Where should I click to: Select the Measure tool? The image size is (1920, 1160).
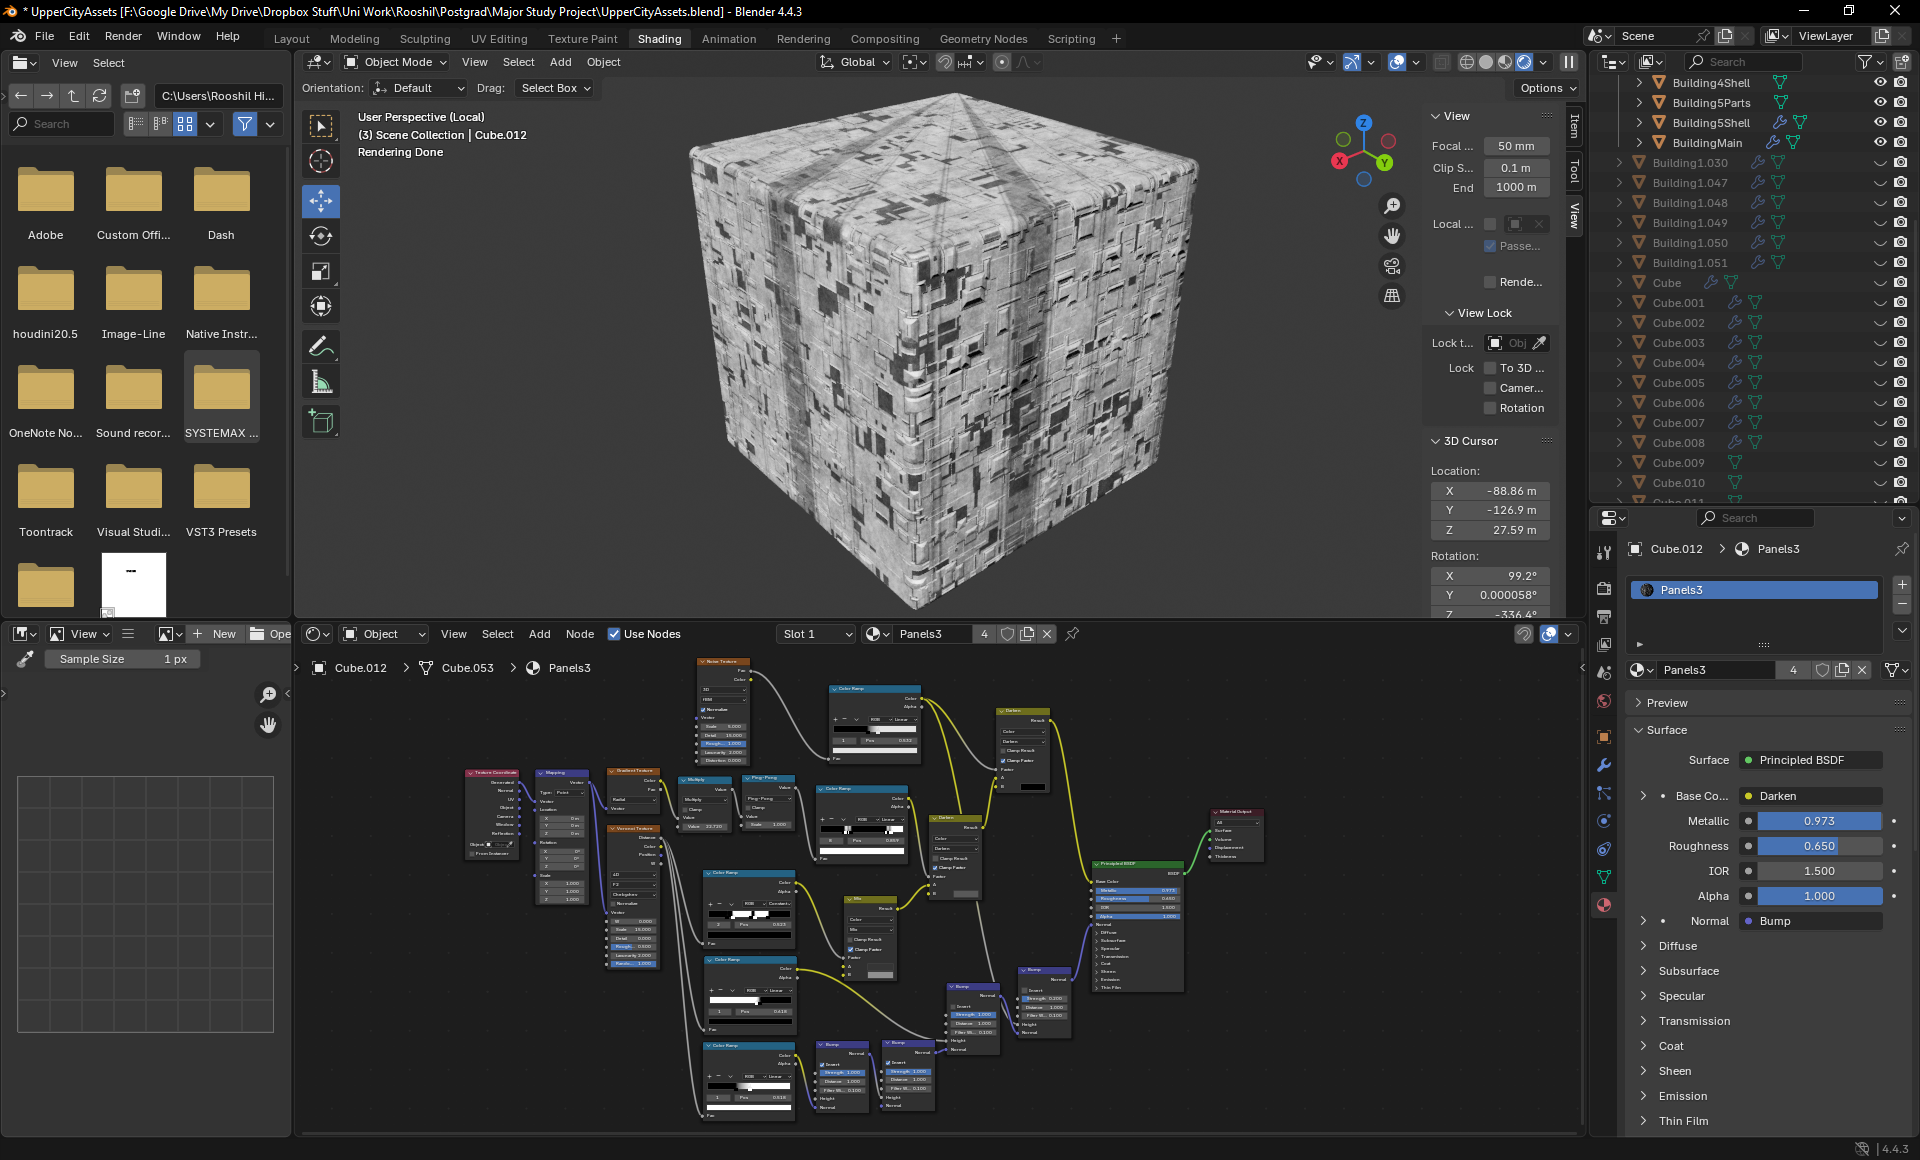click(x=321, y=382)
